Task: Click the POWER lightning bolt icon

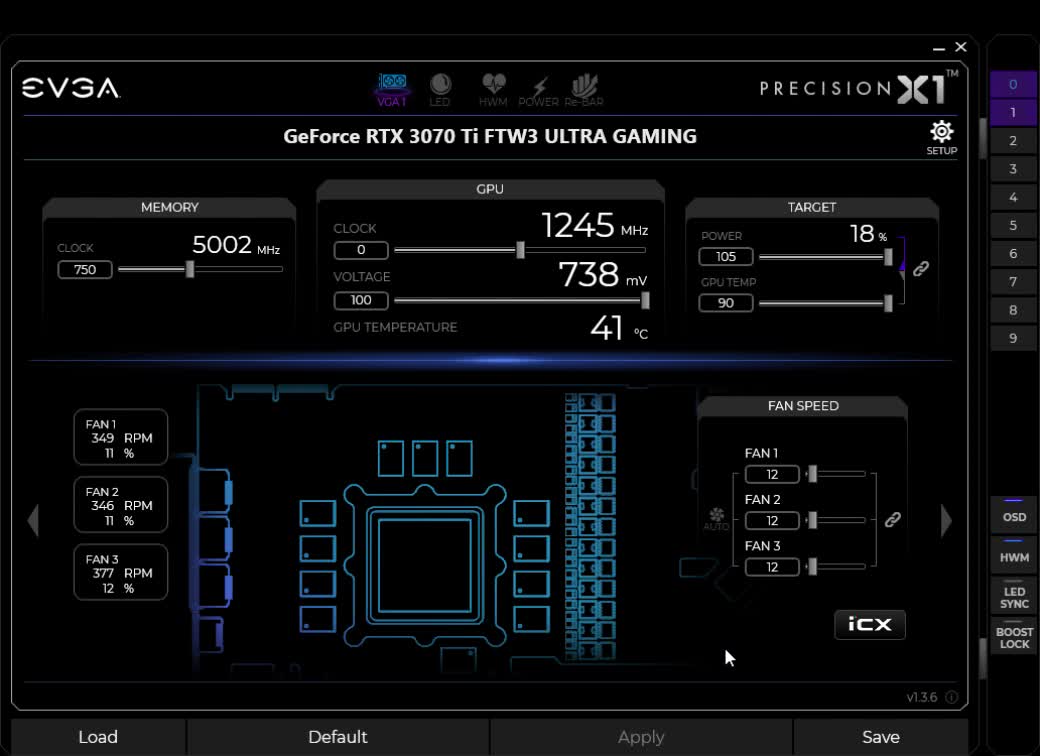Action: pyautogui.click(x=540, y=85)
